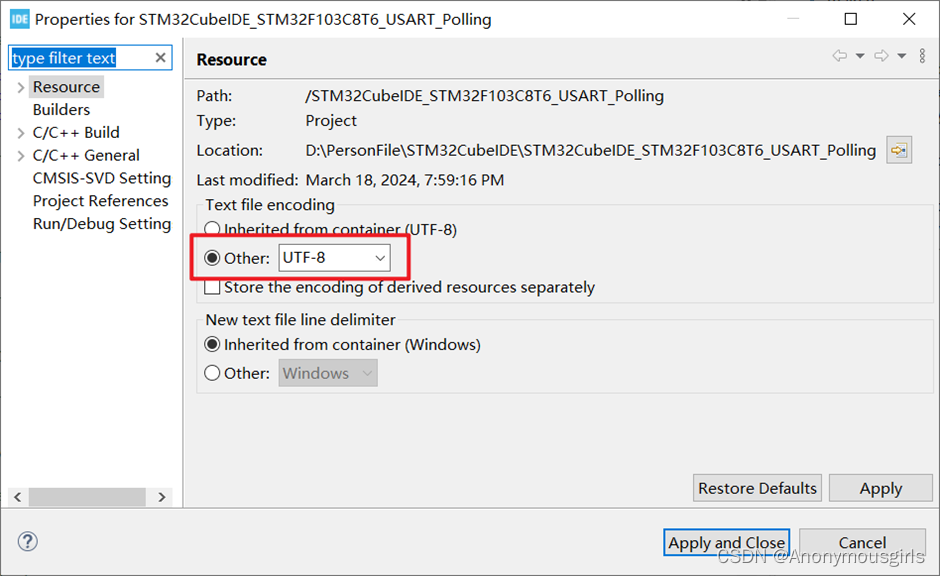
Task: Click the tree horizontal scrollbar right arrow
Action: pos(162,497)
